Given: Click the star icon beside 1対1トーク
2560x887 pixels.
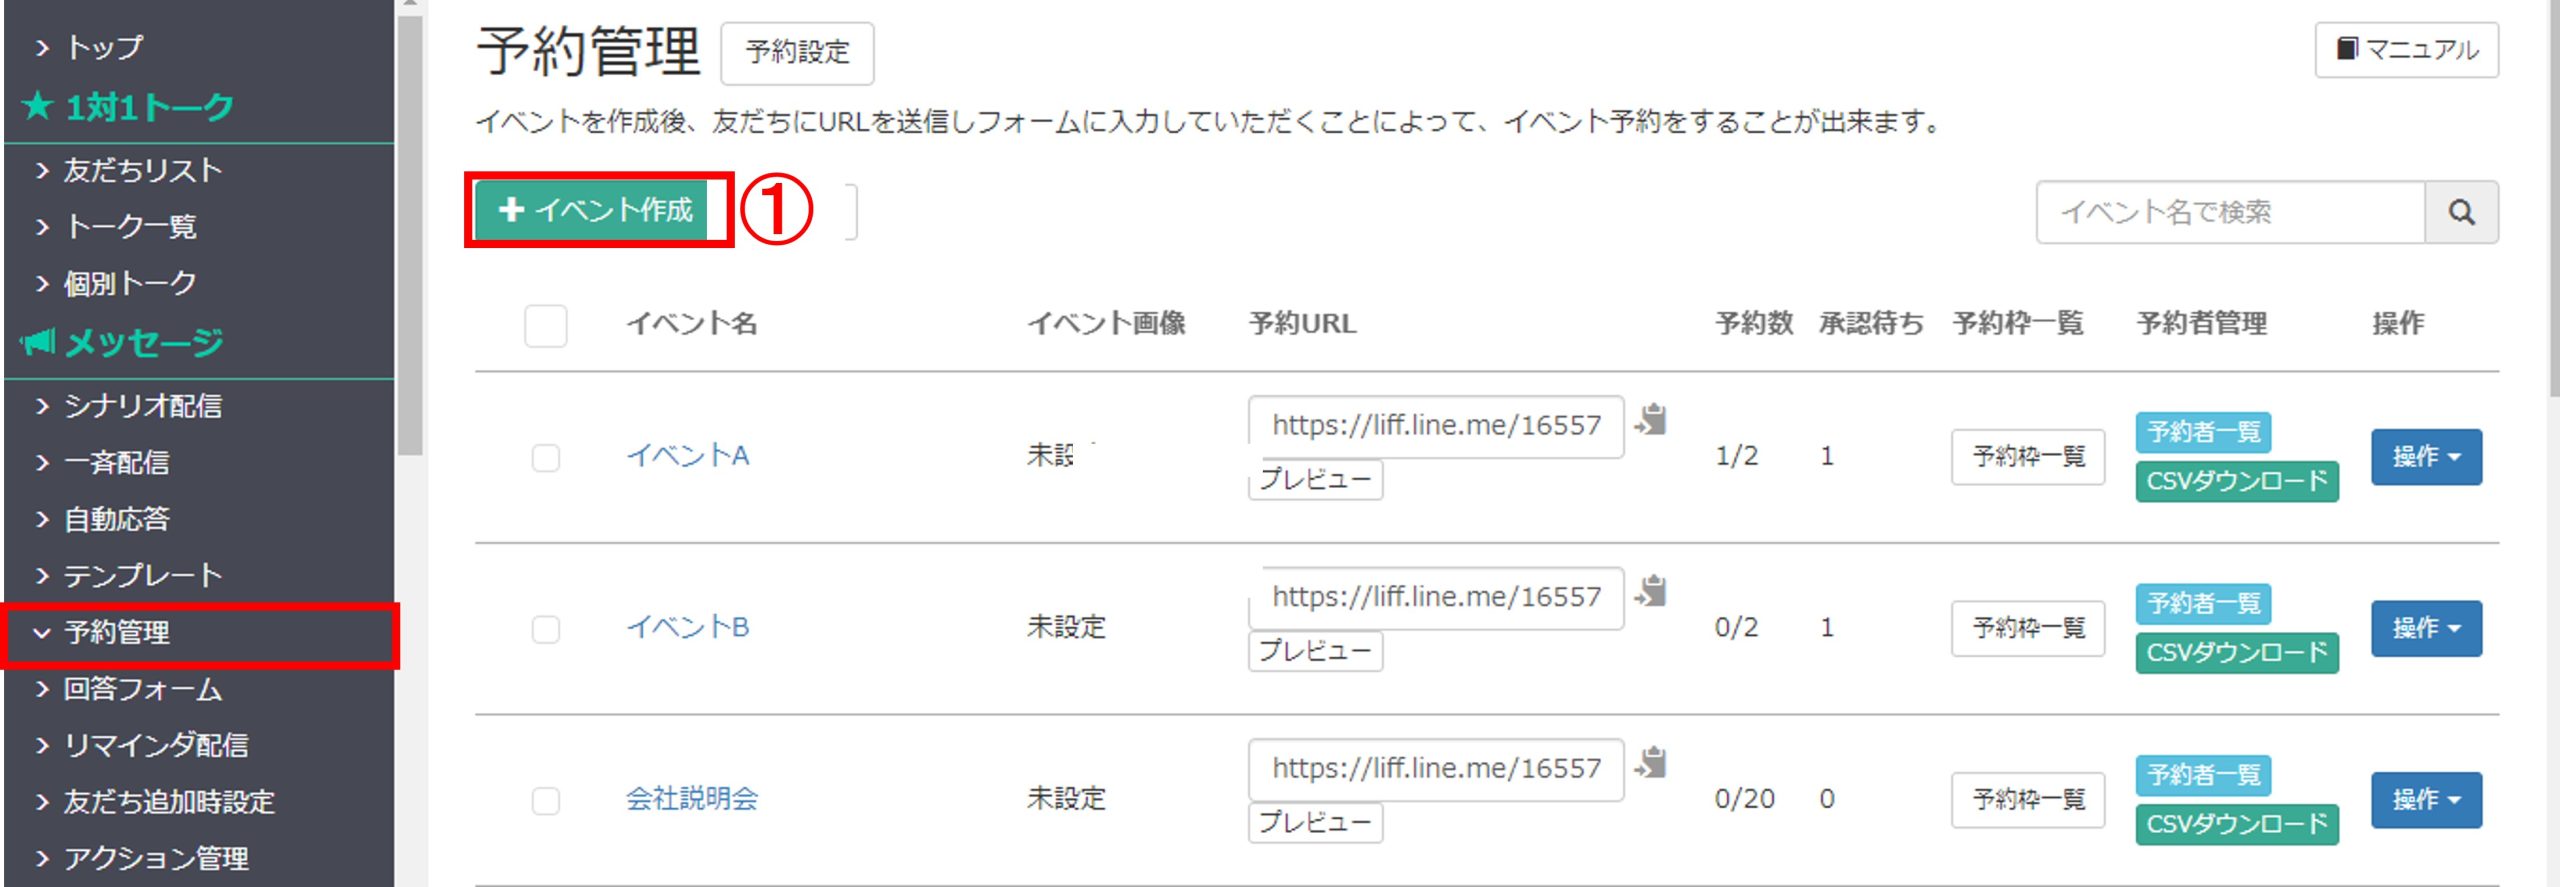Looking at the screenshot, I should [38, 105].
